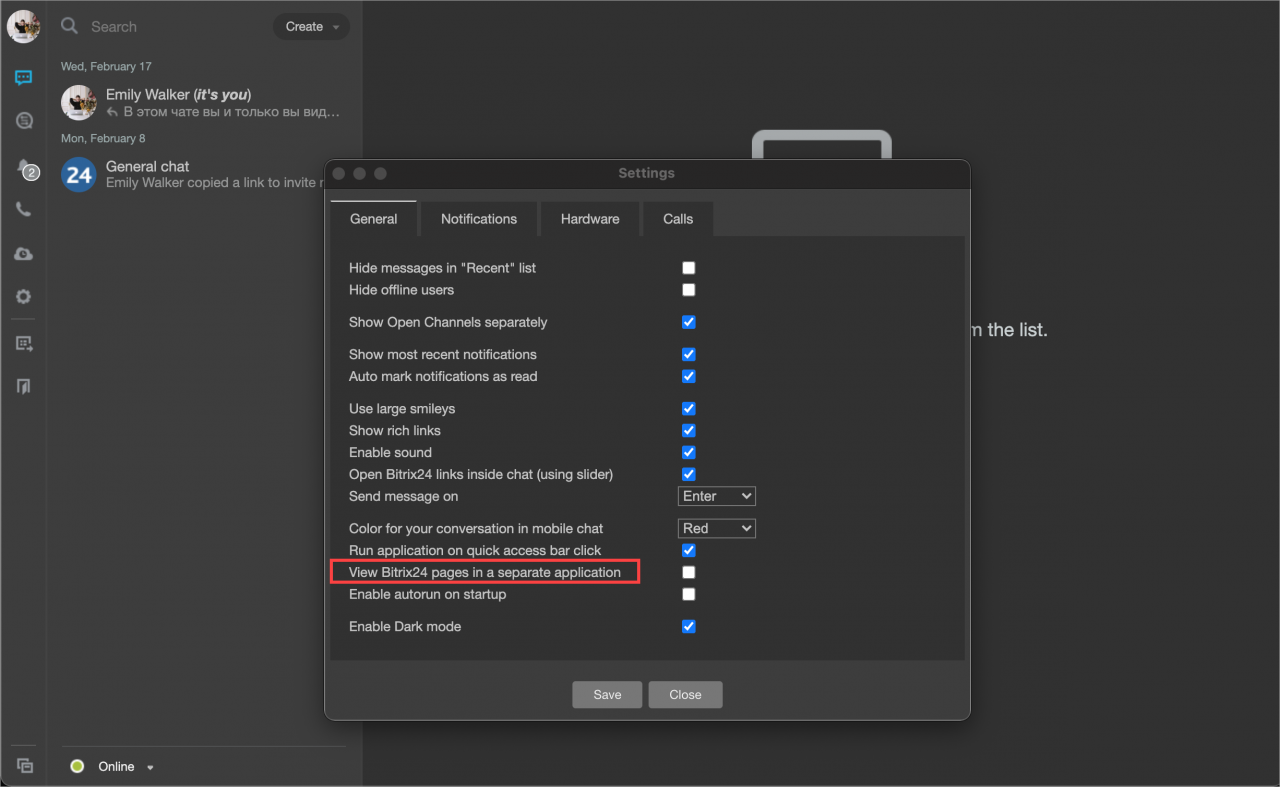This screenshot has width=1280, height=787.
Task: Open the Emily Walker chat row
Action: click(x=205, y=102)
